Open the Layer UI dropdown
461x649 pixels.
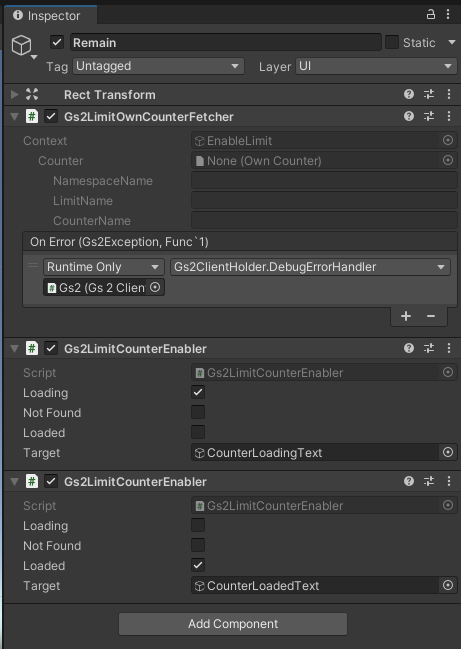[x=376, y=66]
